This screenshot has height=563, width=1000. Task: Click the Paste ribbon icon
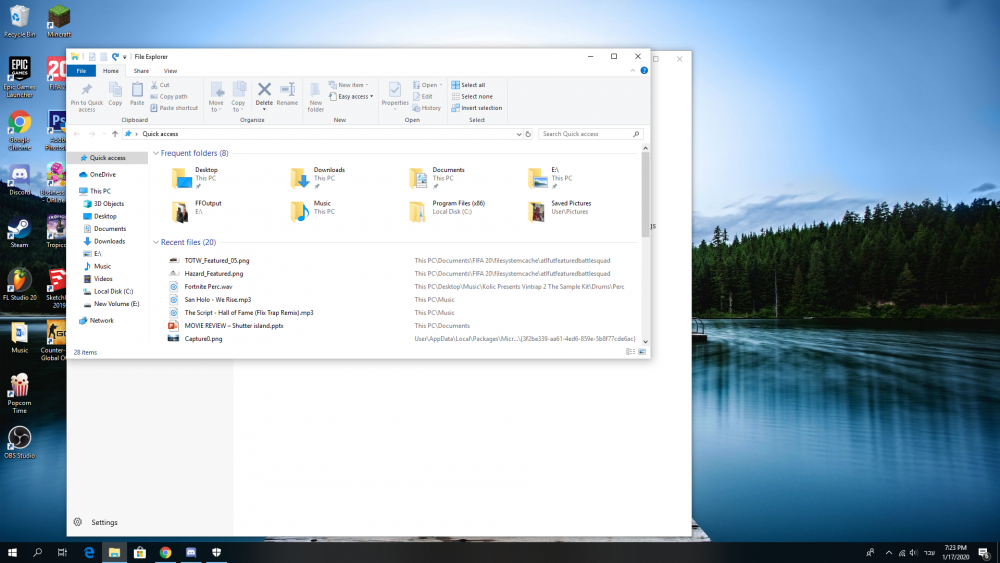(137, 94)
